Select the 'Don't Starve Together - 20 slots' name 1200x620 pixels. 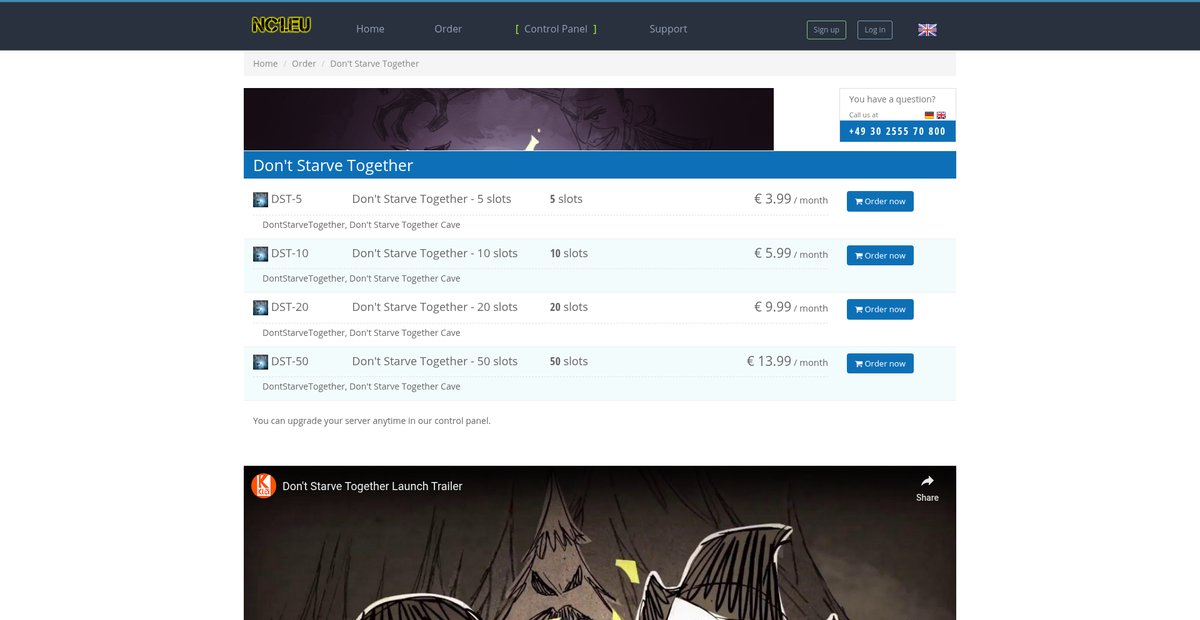(x=435, y=307)
